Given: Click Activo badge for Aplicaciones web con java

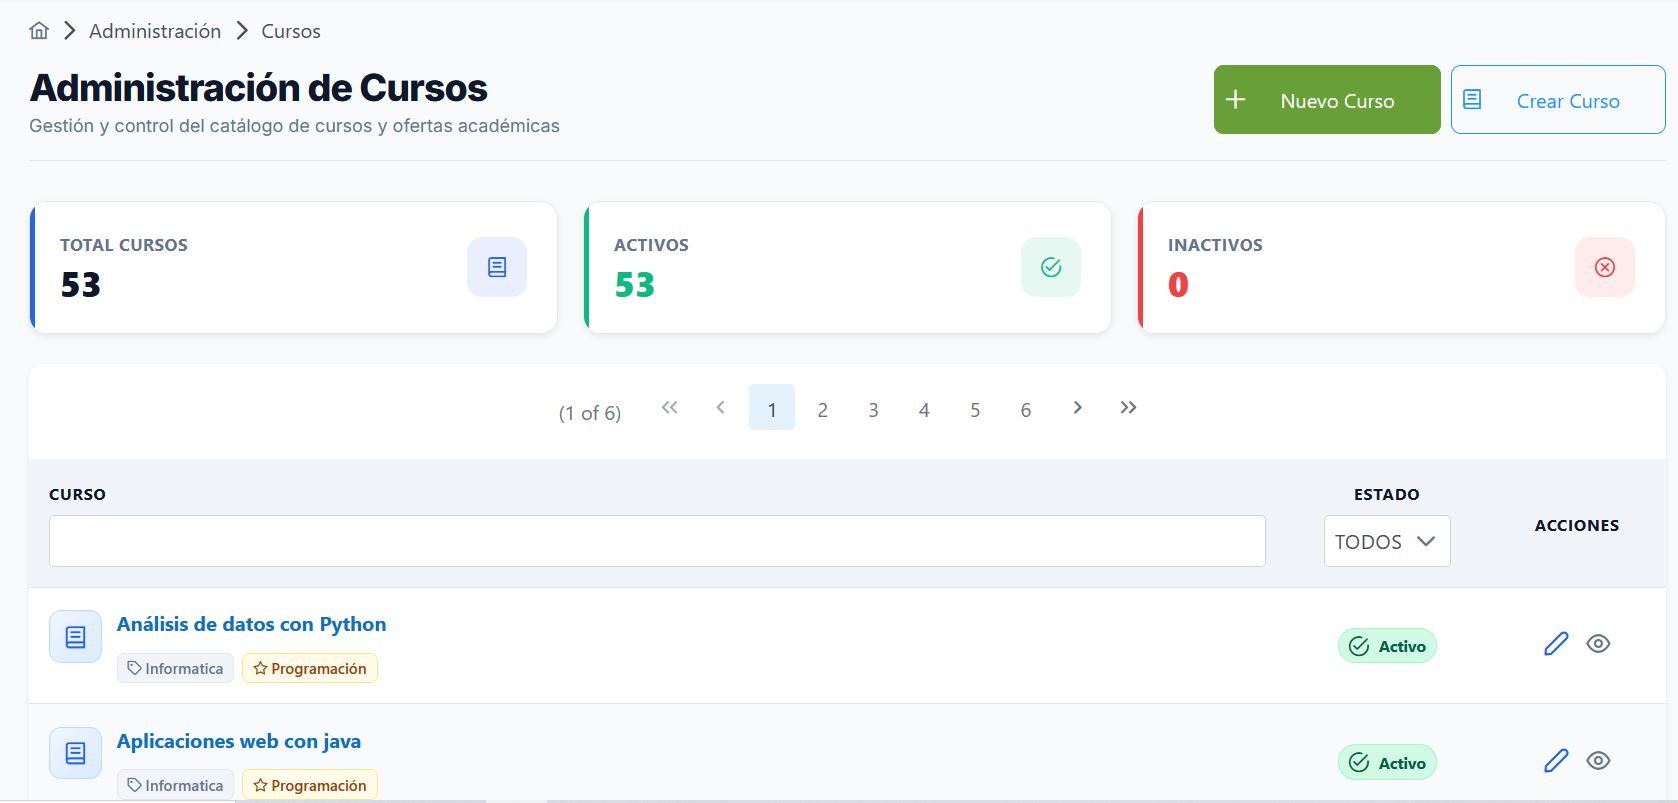Looking at the screenshot, I should click(x=1387, y=763).
